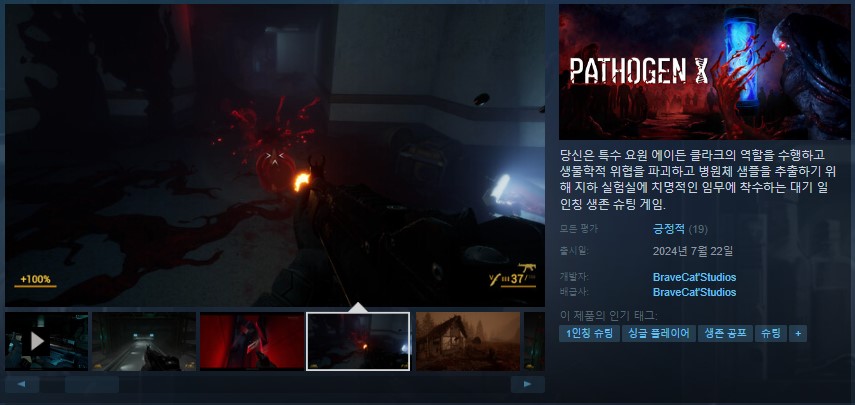Viewport: 855px width, 405px height.
Task: Click the 모든 평가 label
Action: coord(579,229)
